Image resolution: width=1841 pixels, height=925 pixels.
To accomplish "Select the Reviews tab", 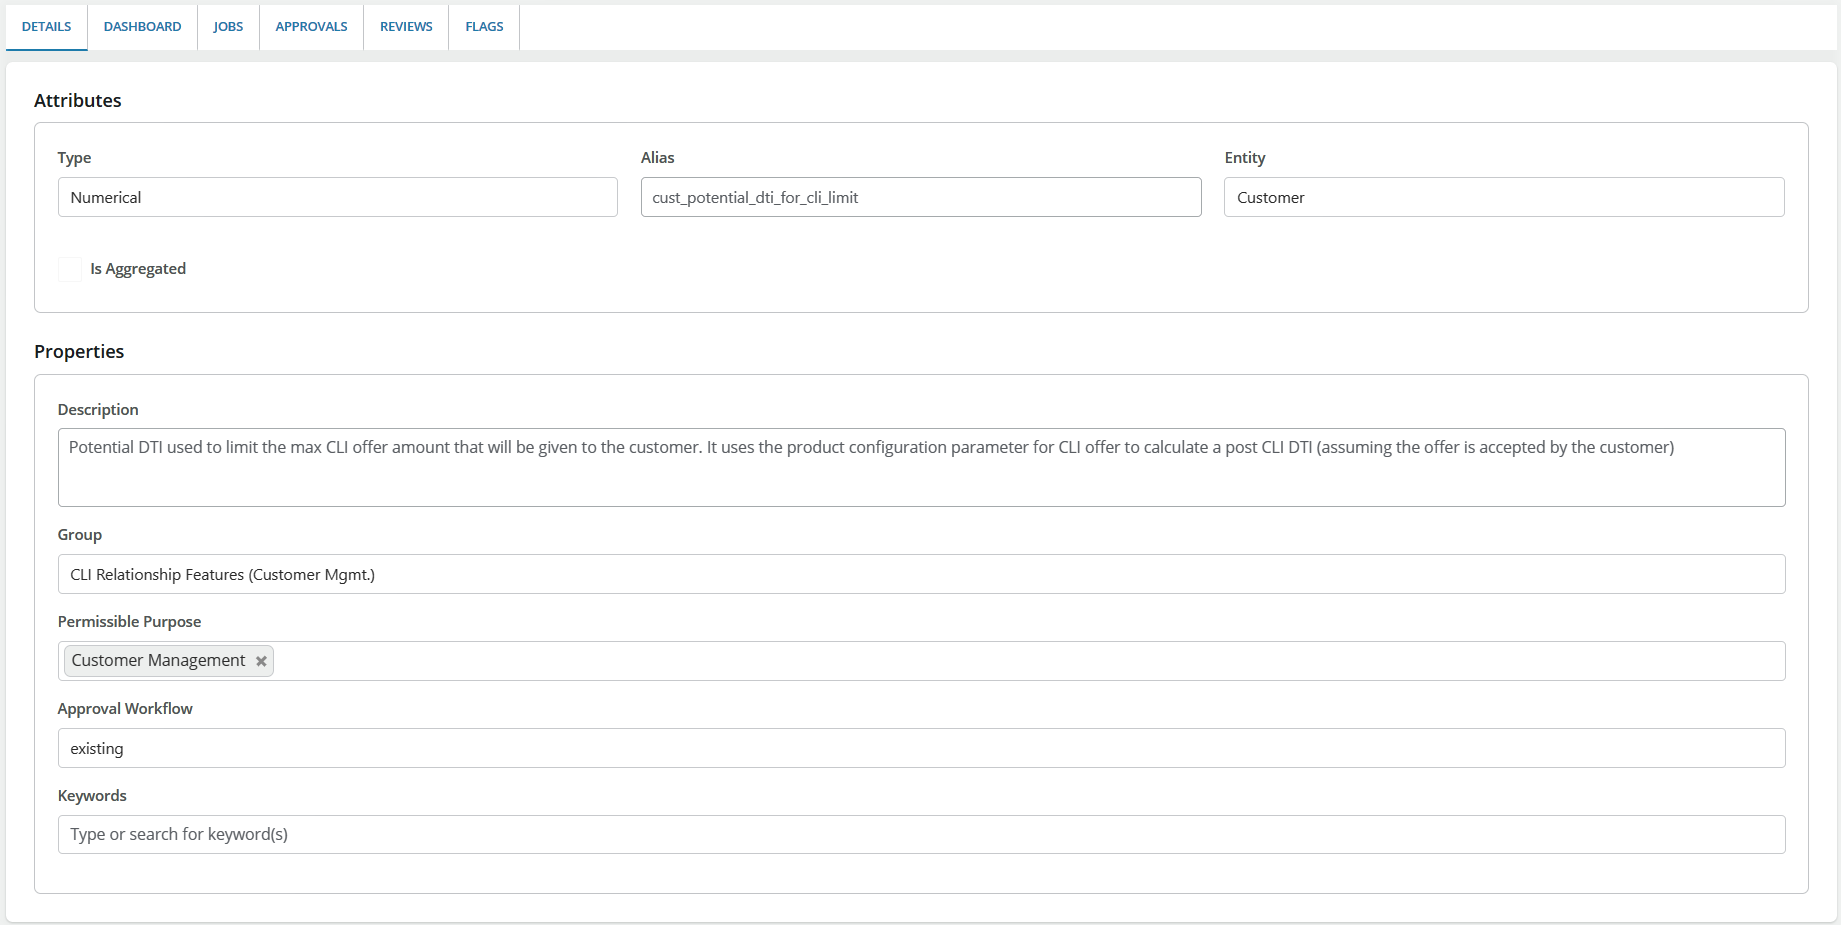I will tap(406, 27).
